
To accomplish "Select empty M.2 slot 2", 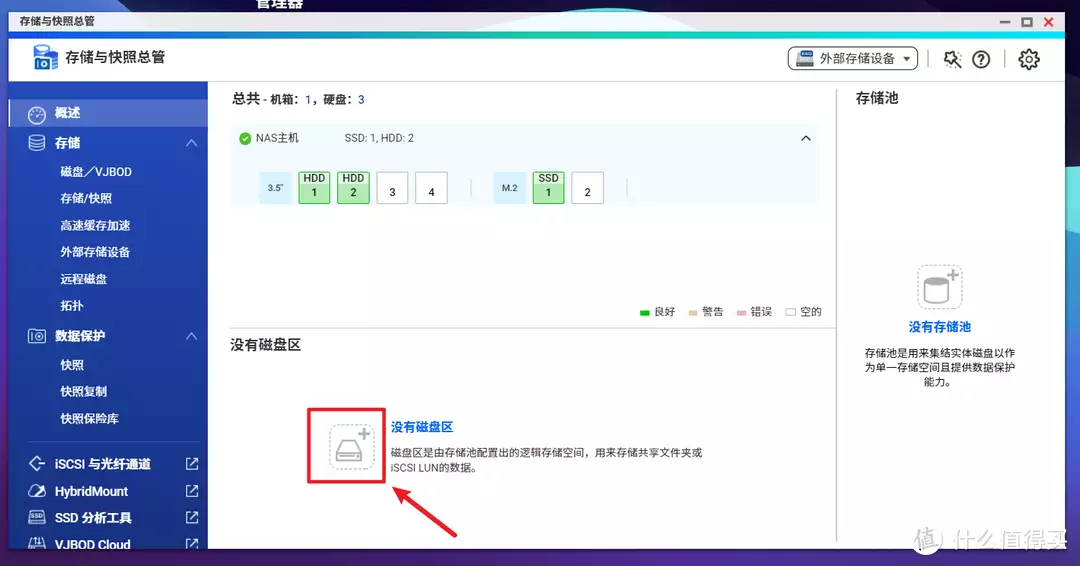I will coord(588,188).
